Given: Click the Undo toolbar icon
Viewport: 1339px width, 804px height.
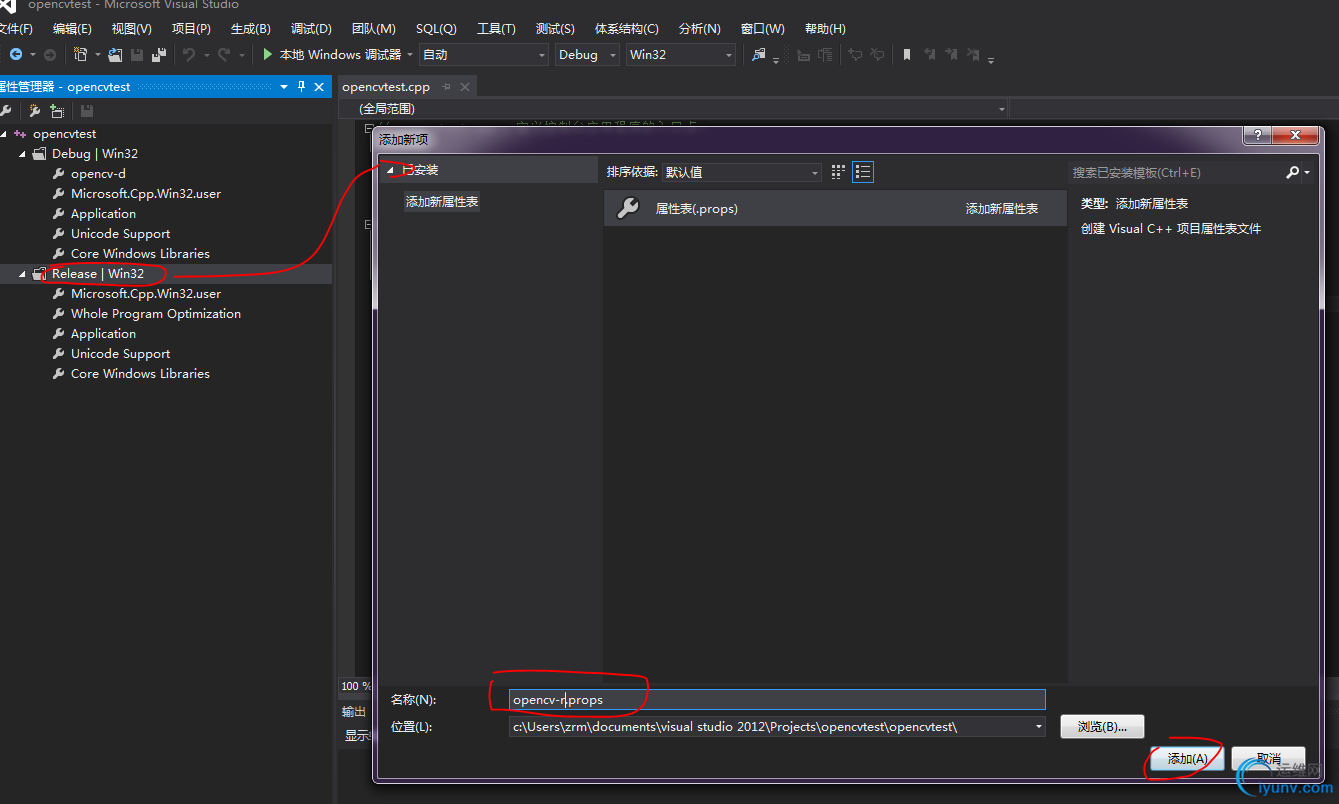Looking at the screenshot, I should (189, 55).
